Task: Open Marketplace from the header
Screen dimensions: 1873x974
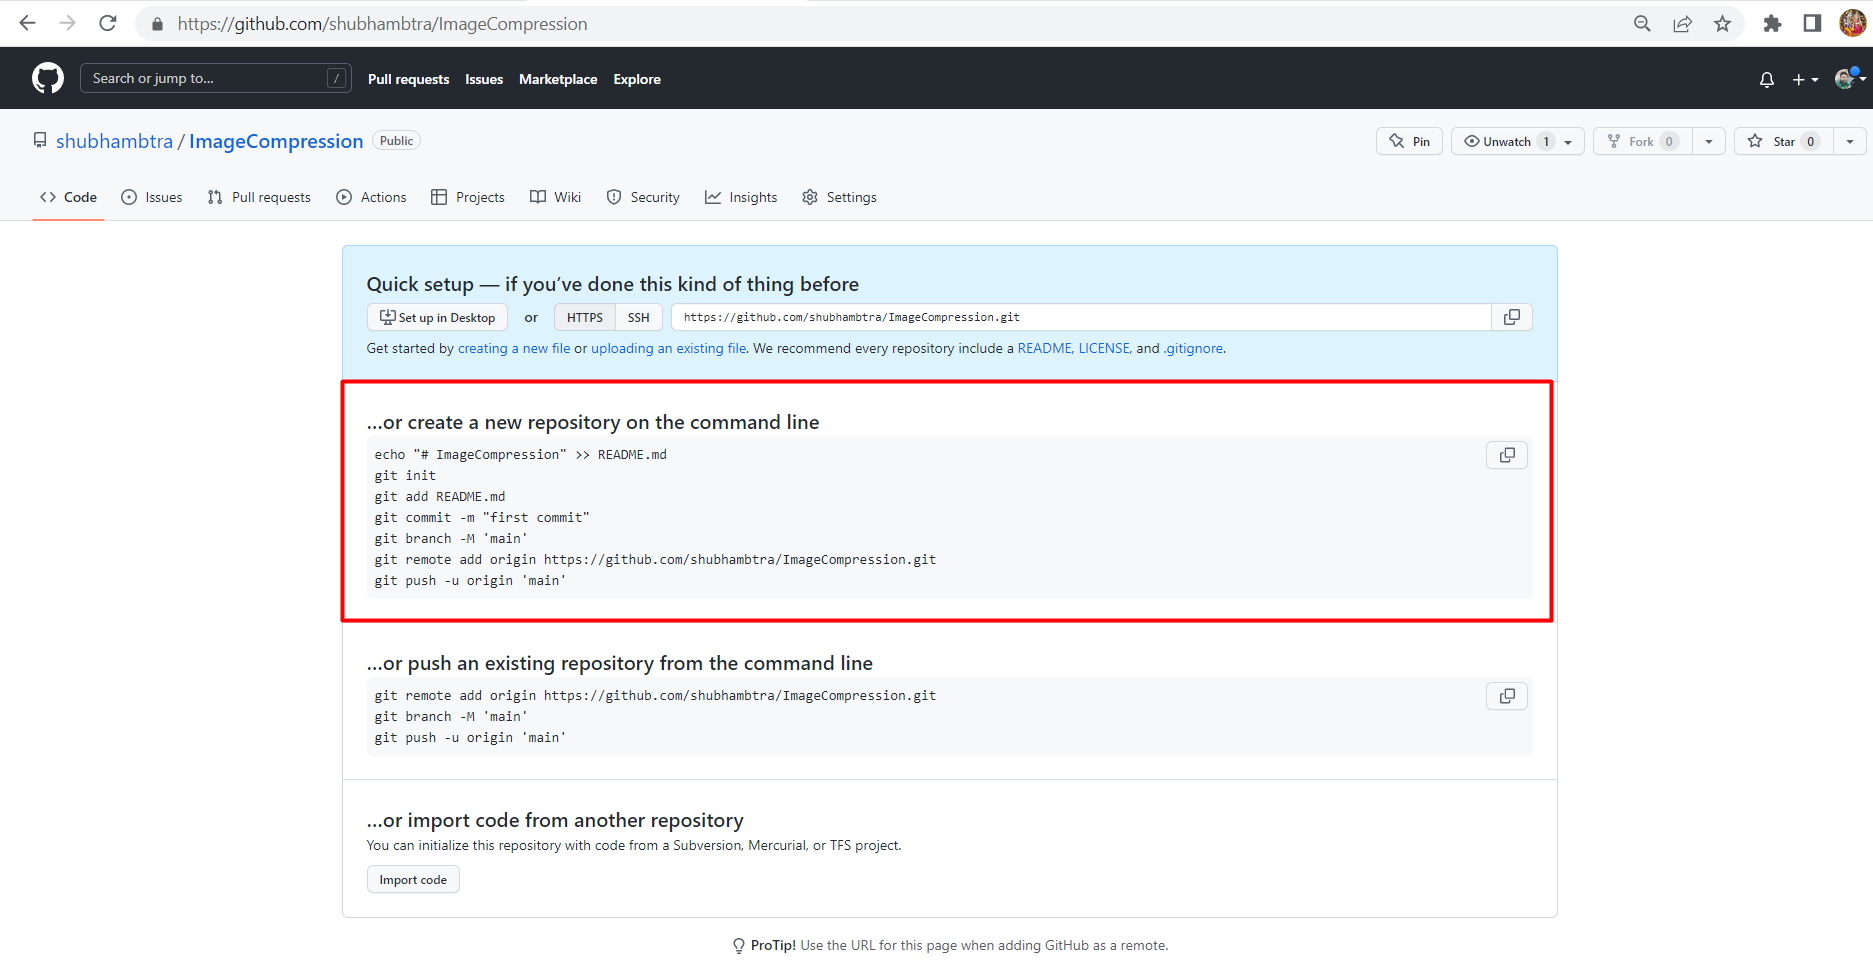Action: pos(558,79)
